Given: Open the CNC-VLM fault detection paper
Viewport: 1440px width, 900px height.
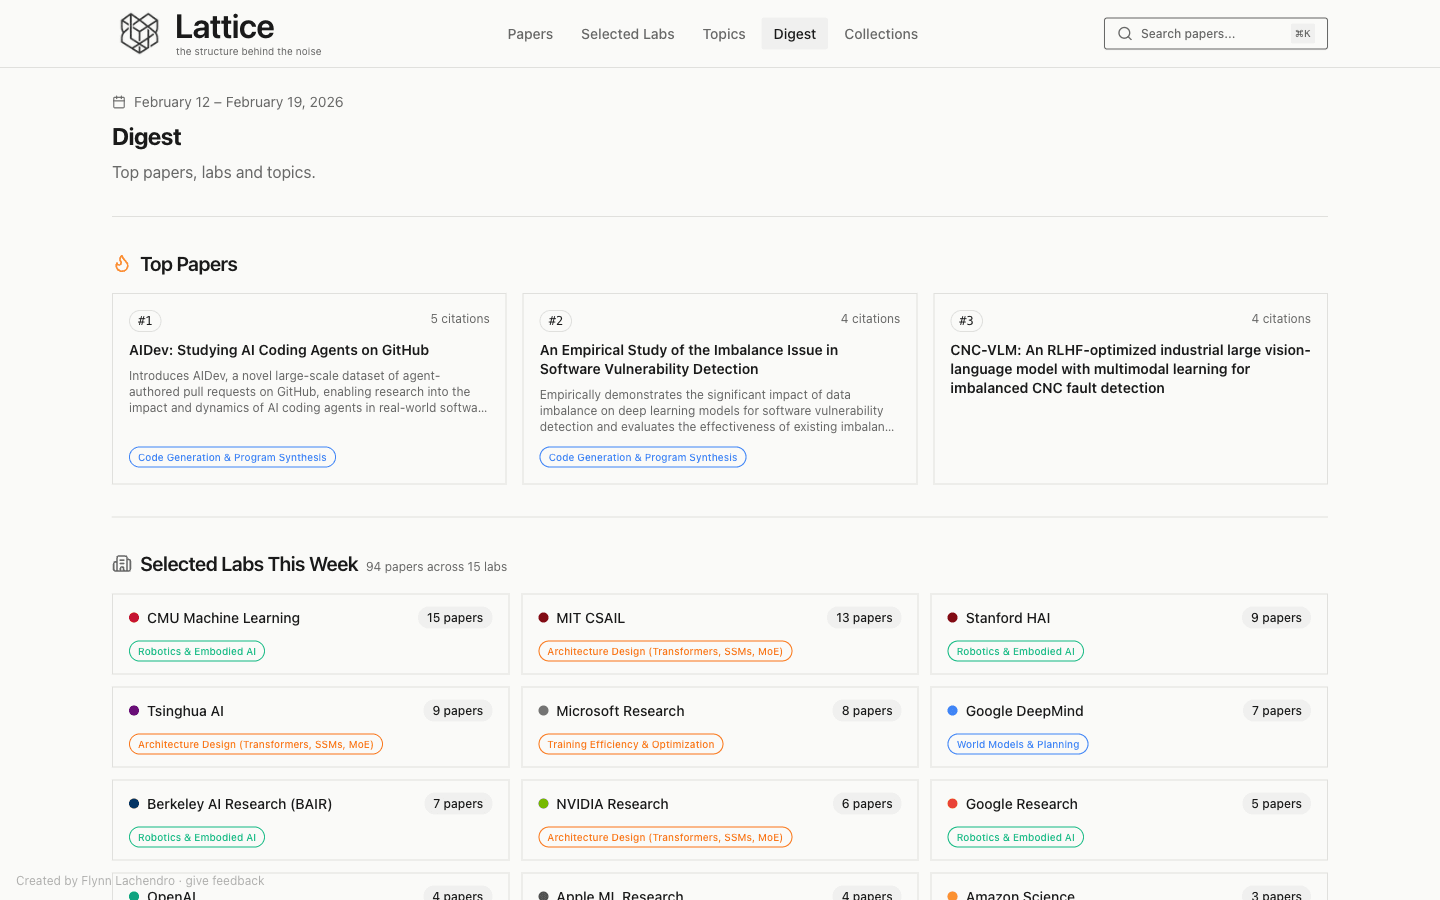Looking at the screenshot, I should (1130, 368).
